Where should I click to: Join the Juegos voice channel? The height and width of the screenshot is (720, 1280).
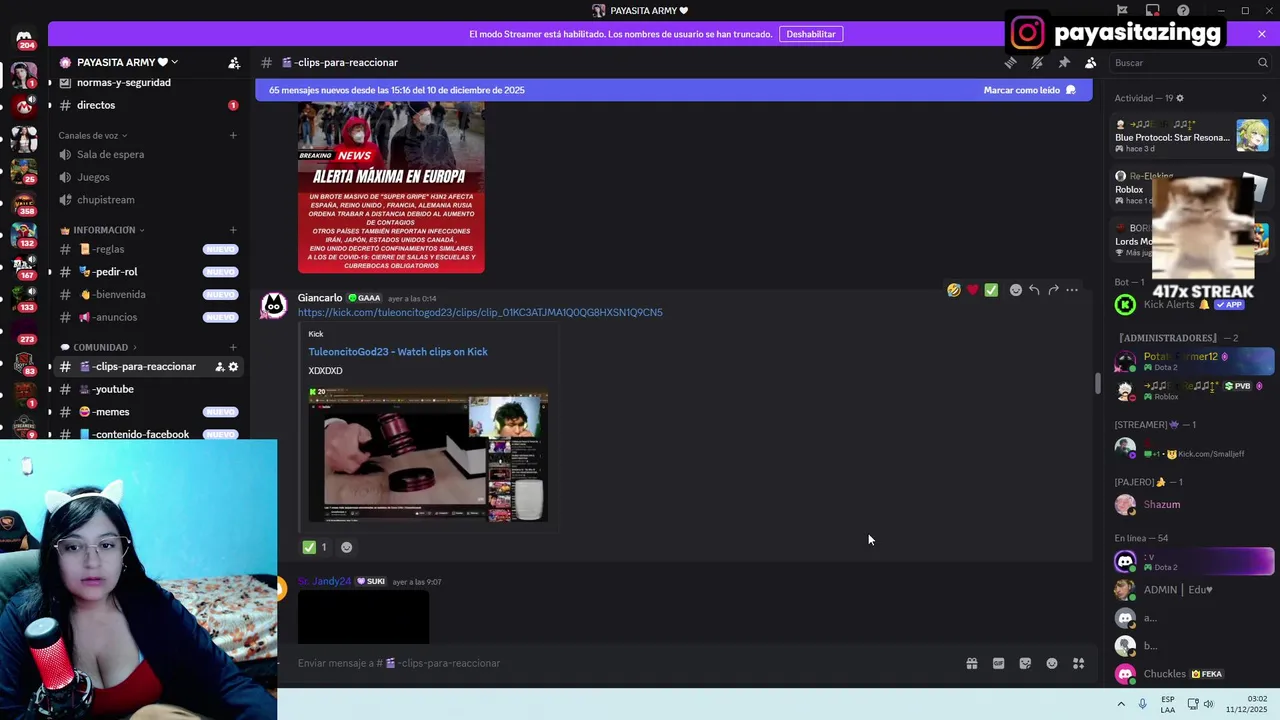pos(148,177)
